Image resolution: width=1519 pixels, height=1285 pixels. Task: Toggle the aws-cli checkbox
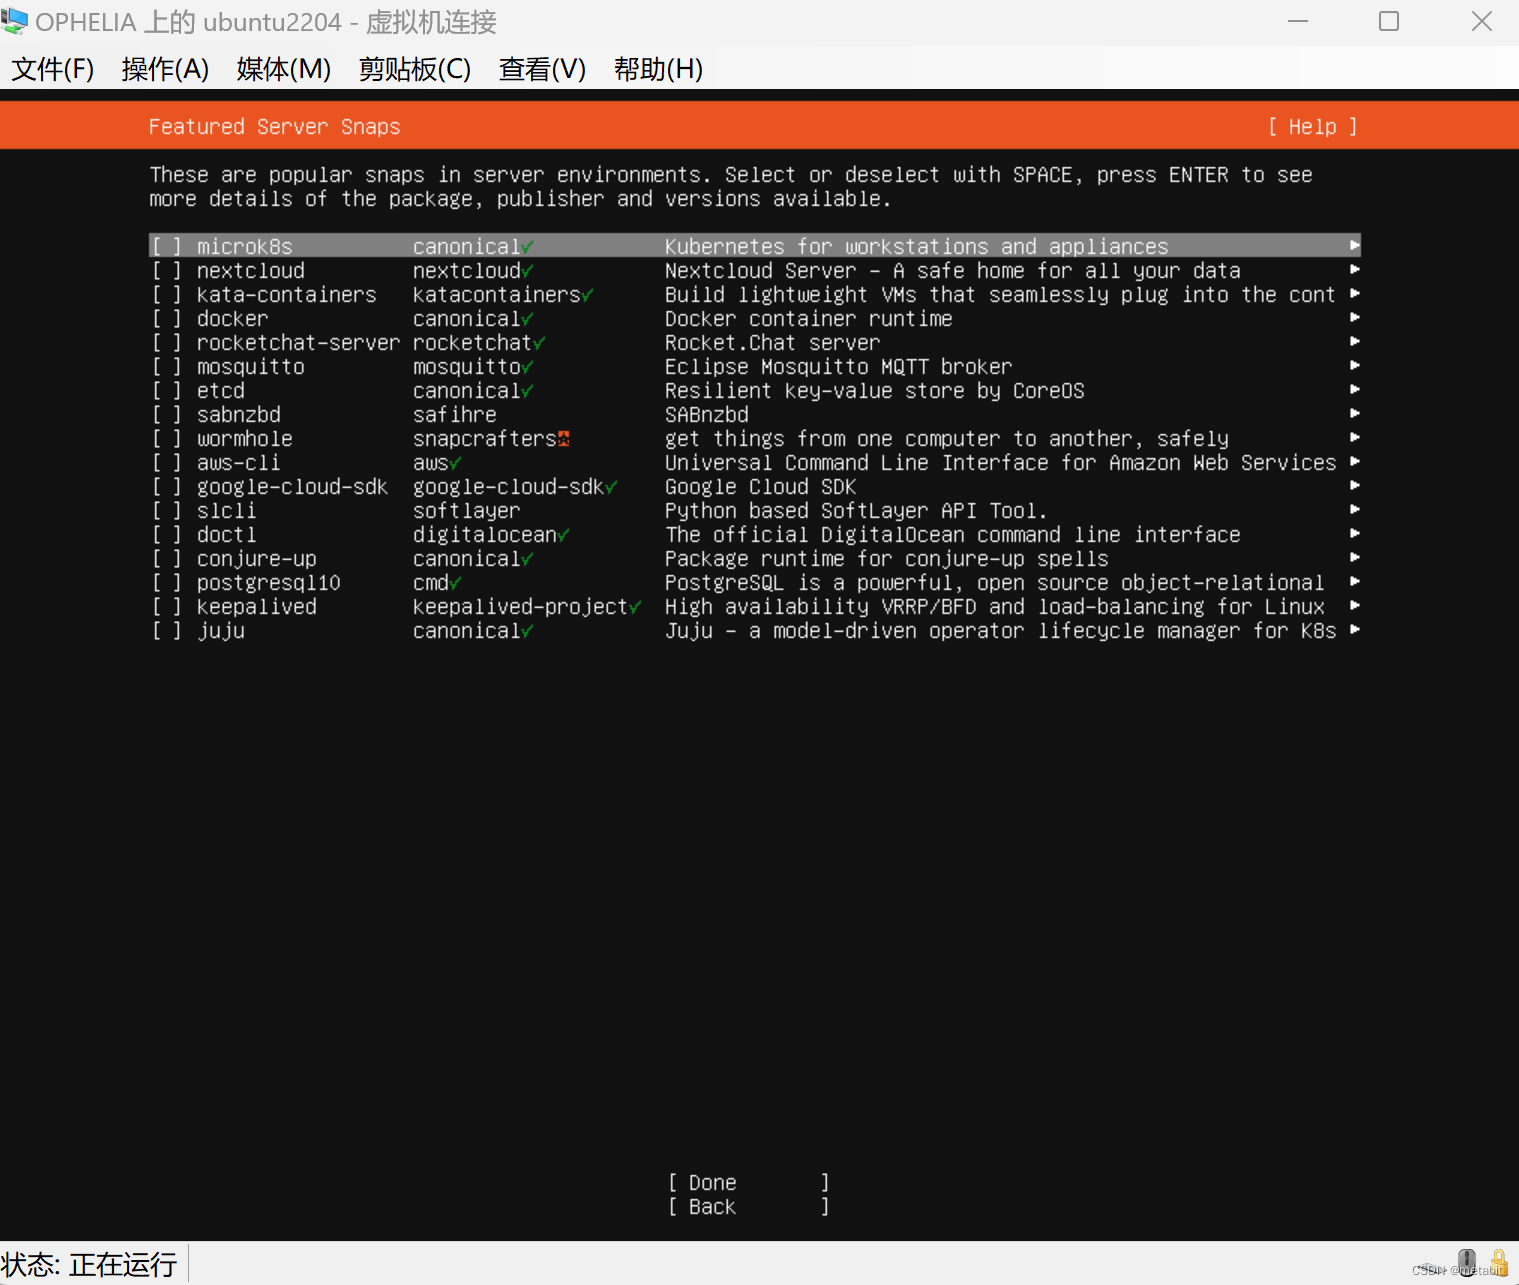[x=167, y=462]
